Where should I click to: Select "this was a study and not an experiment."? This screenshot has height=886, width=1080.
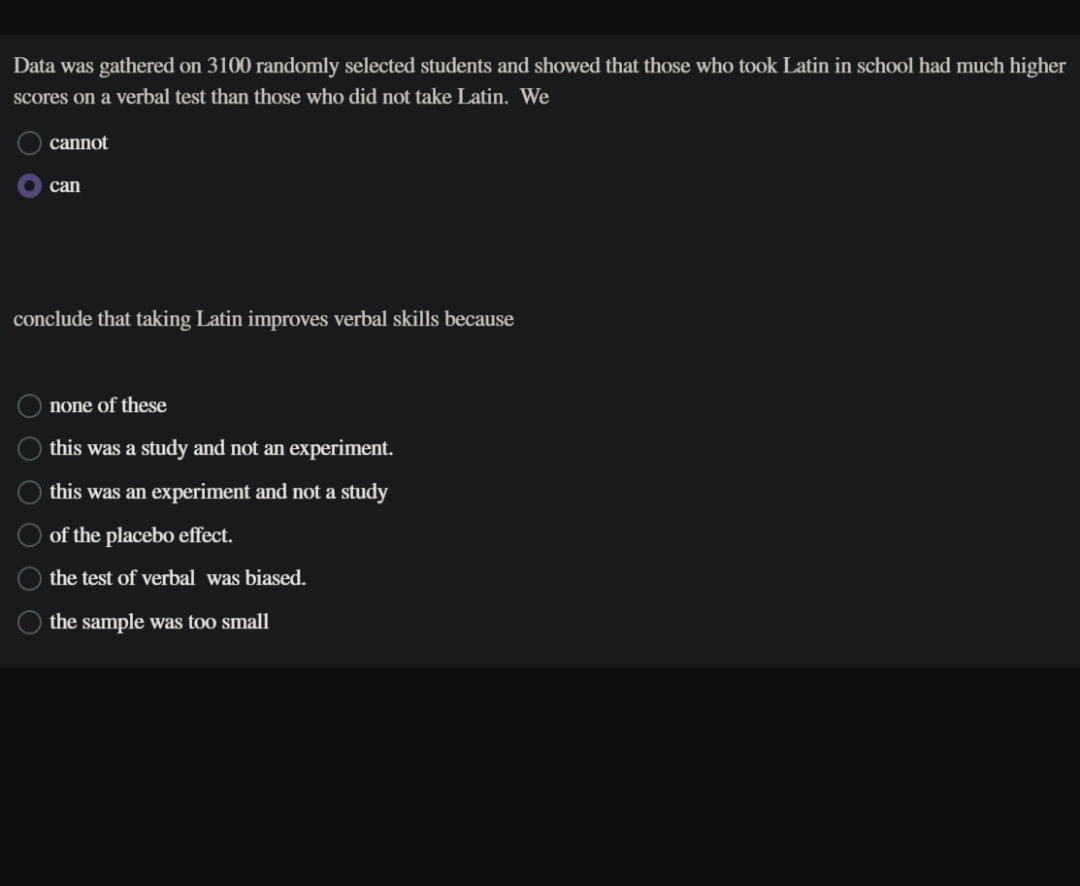29,448
